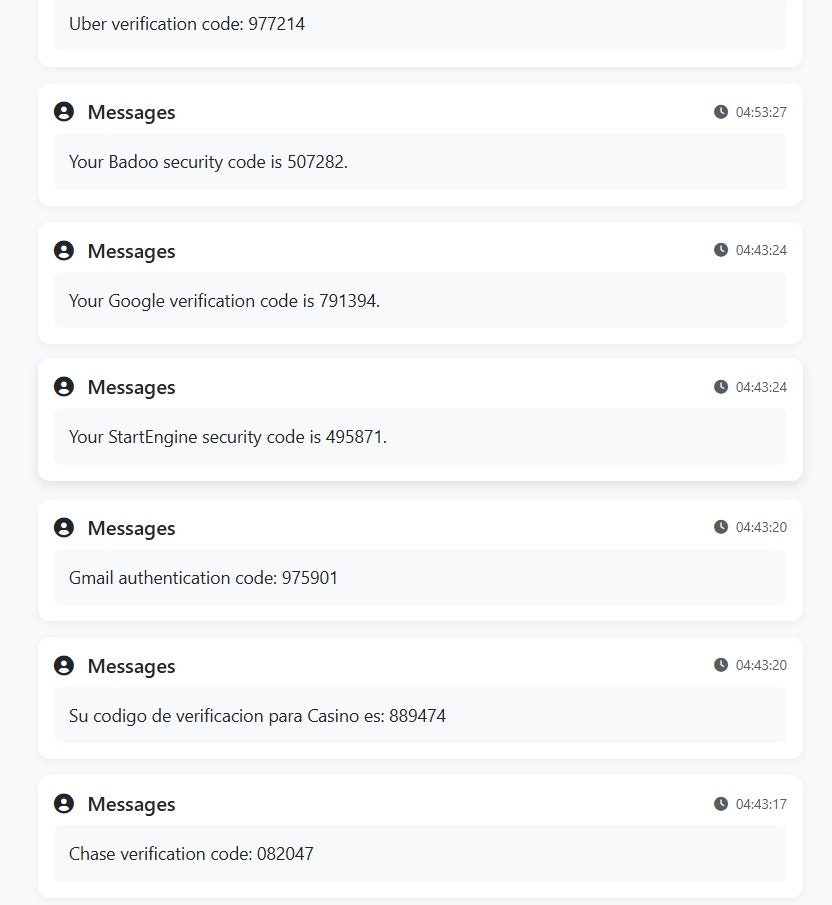Select the Badoo security code 507282 message
The image size is (832, 905).
click(x=208, y=162)
